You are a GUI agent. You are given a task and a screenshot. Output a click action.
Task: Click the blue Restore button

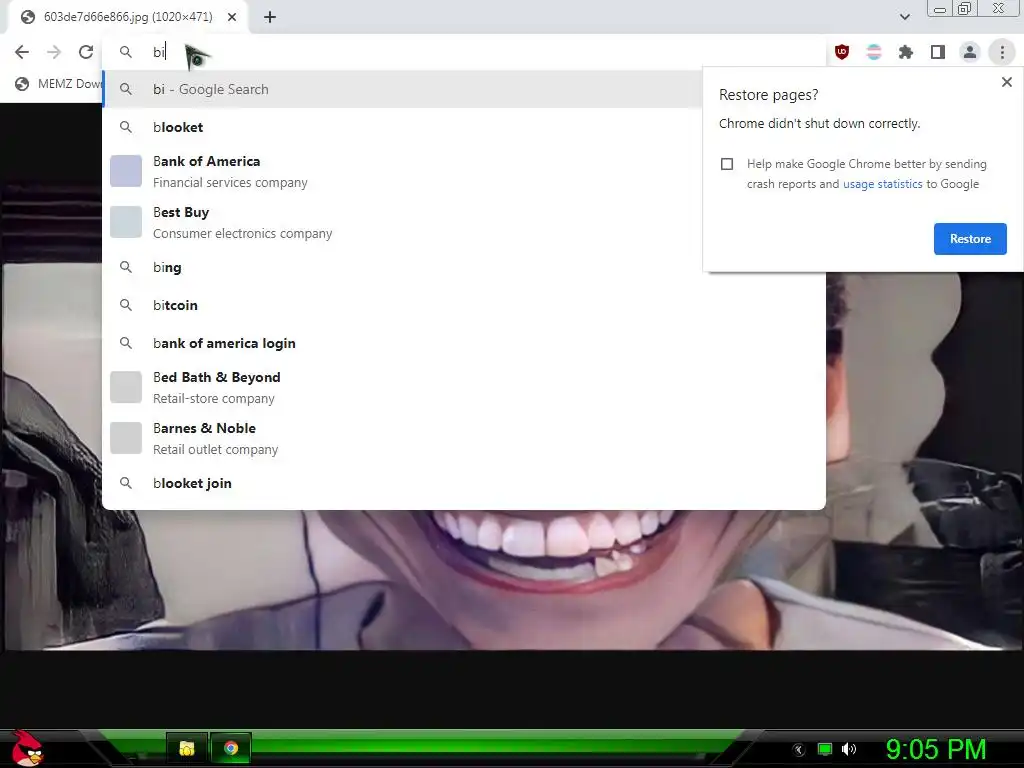point(970,239)
